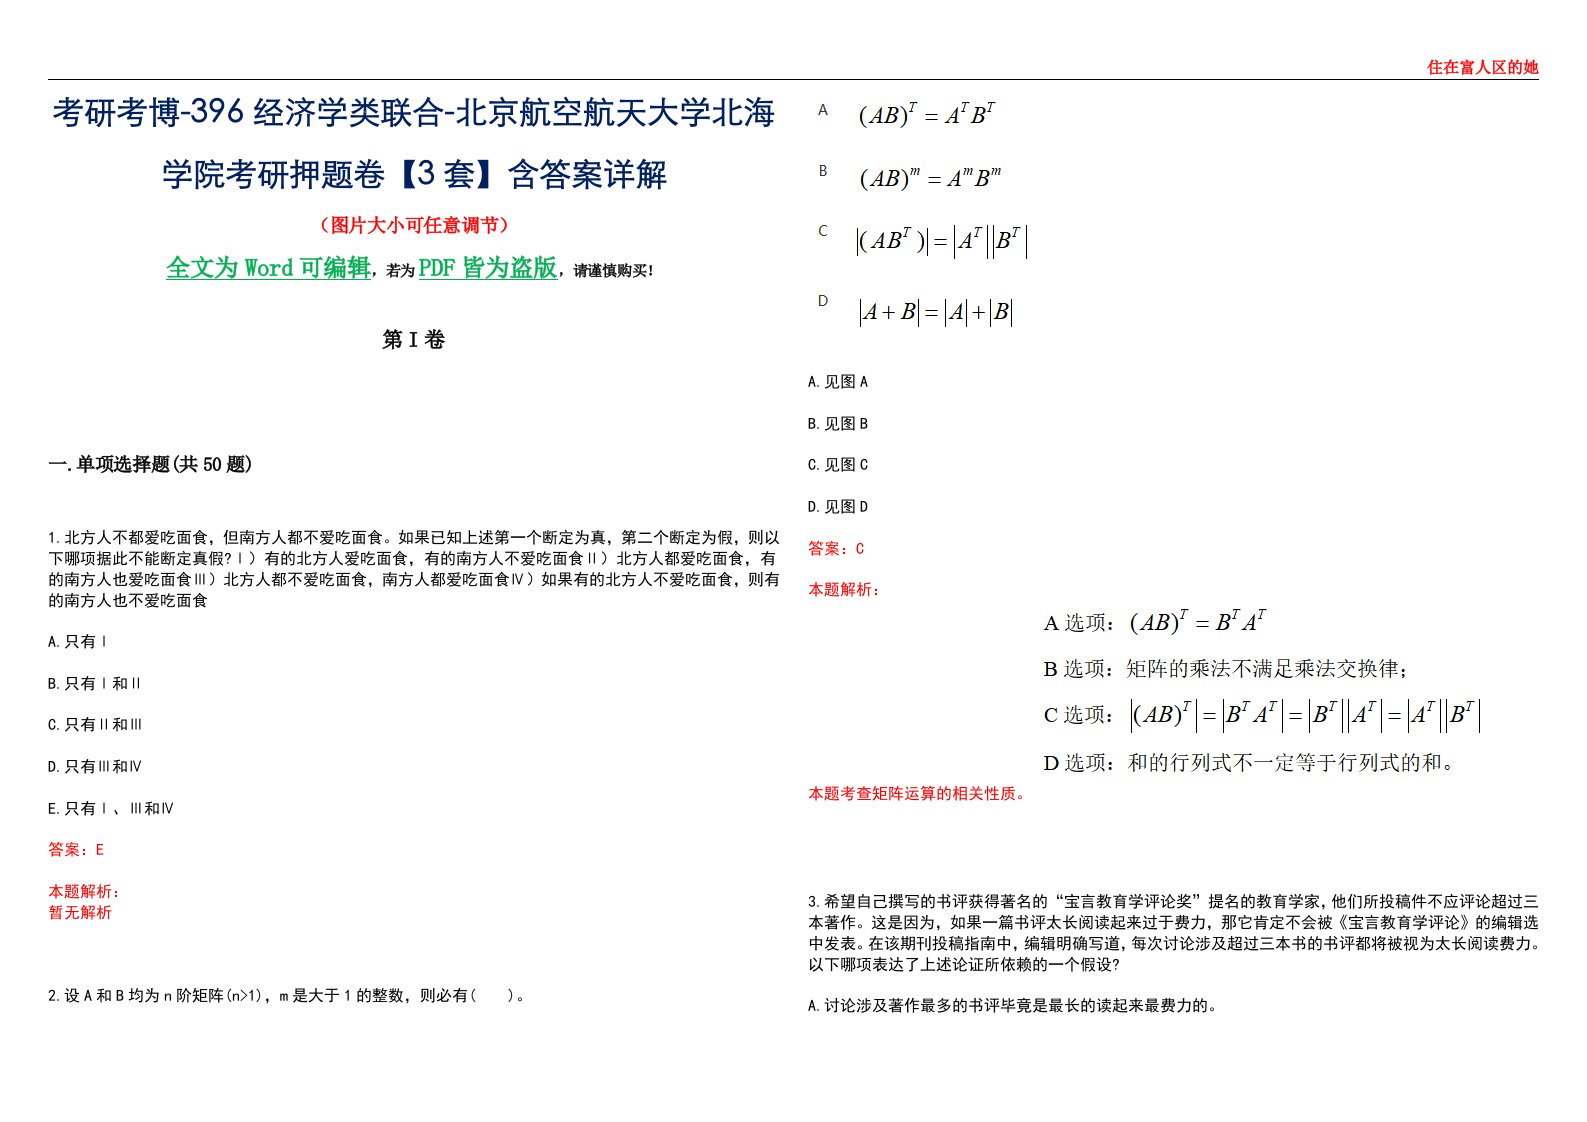Click formula A (AB)^T = A^T B^T

[x=926, y=115]
